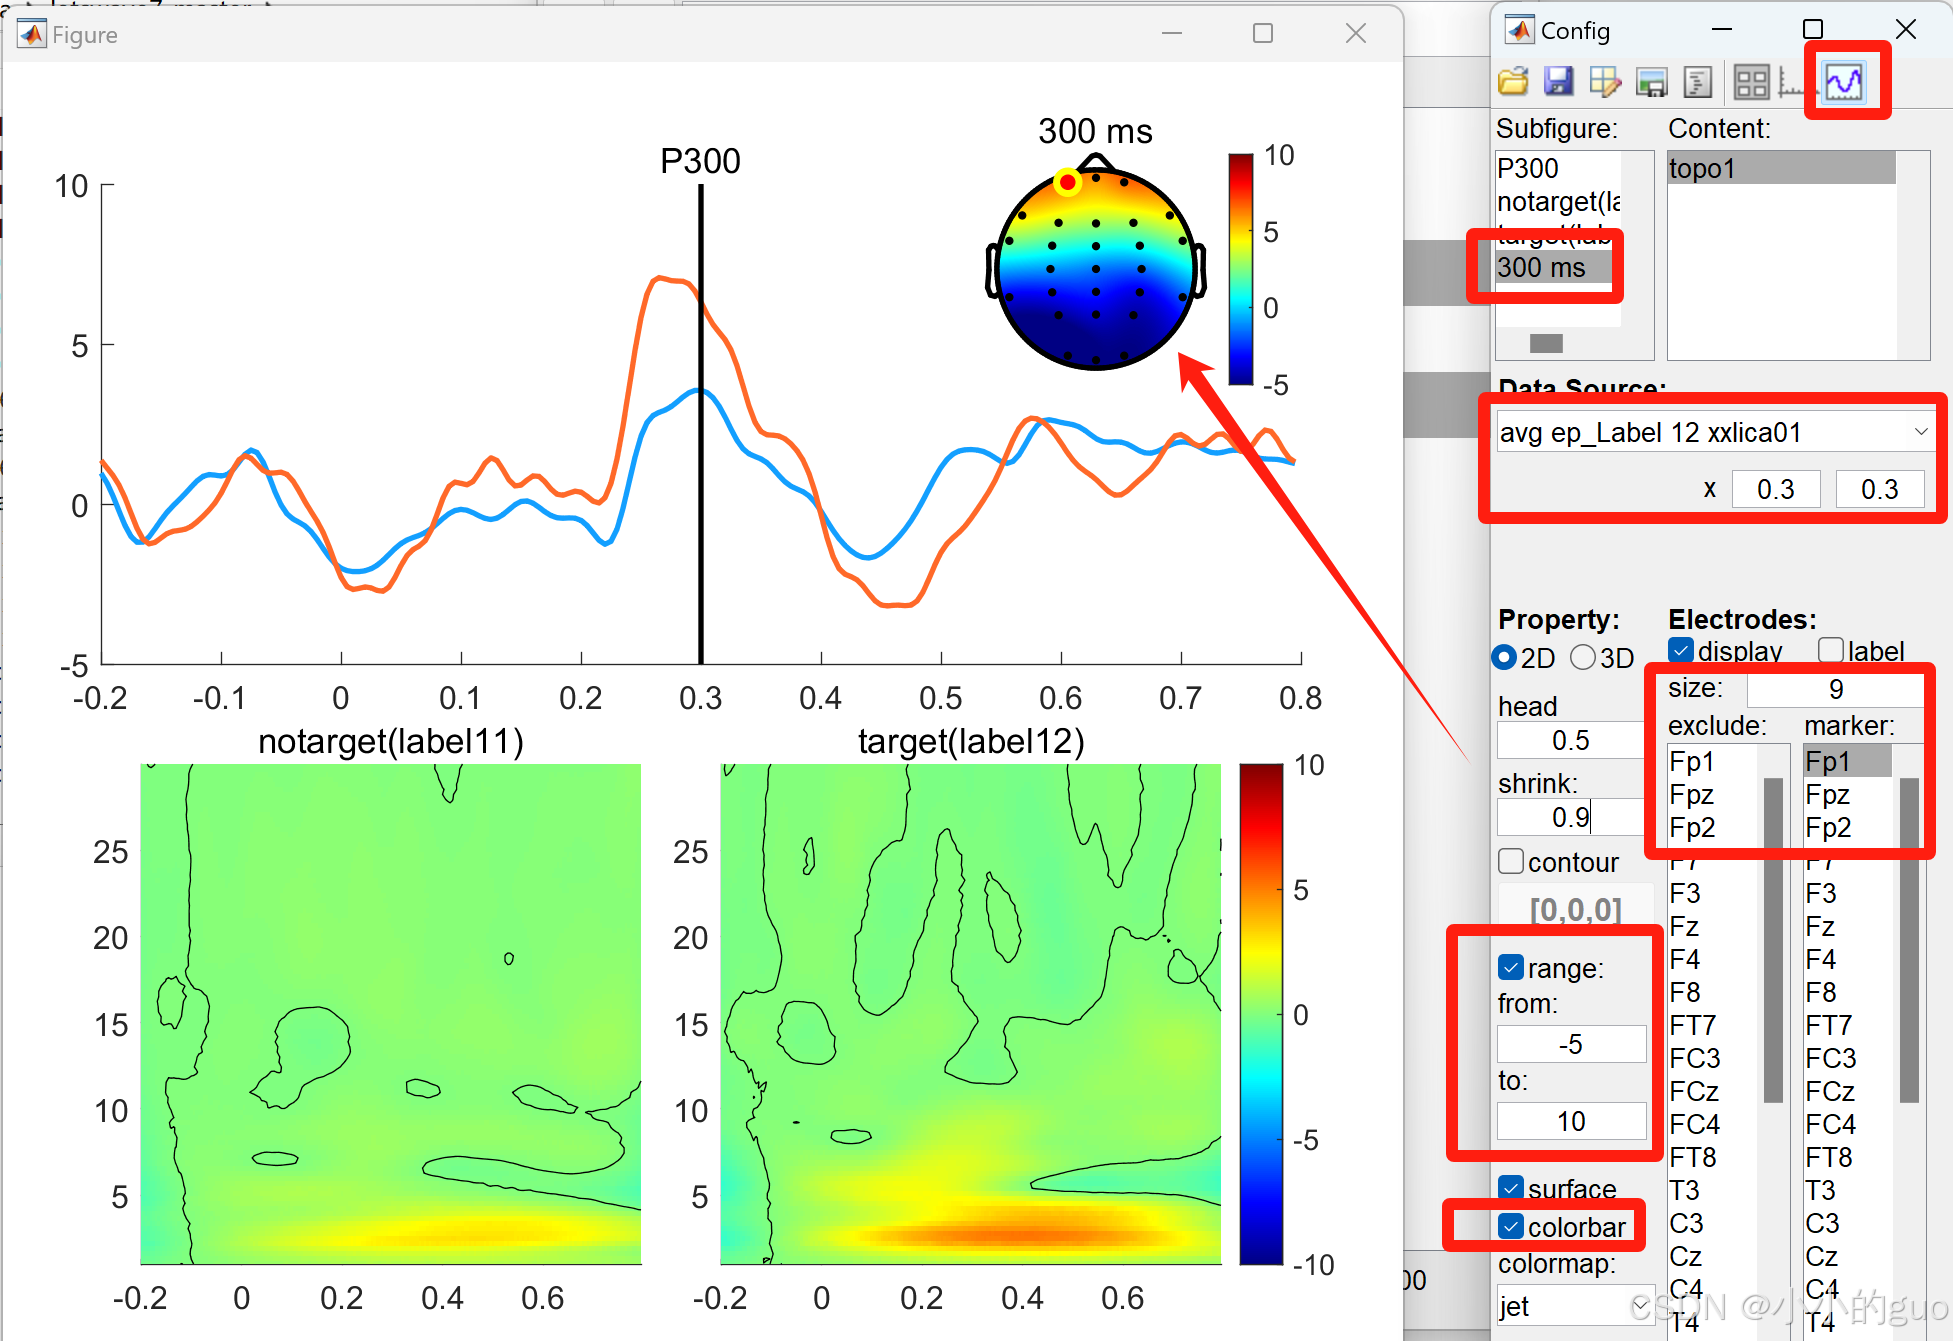Select F8 in marker list
The height and width of the screenshot is (1341, 1953).
1847,992
